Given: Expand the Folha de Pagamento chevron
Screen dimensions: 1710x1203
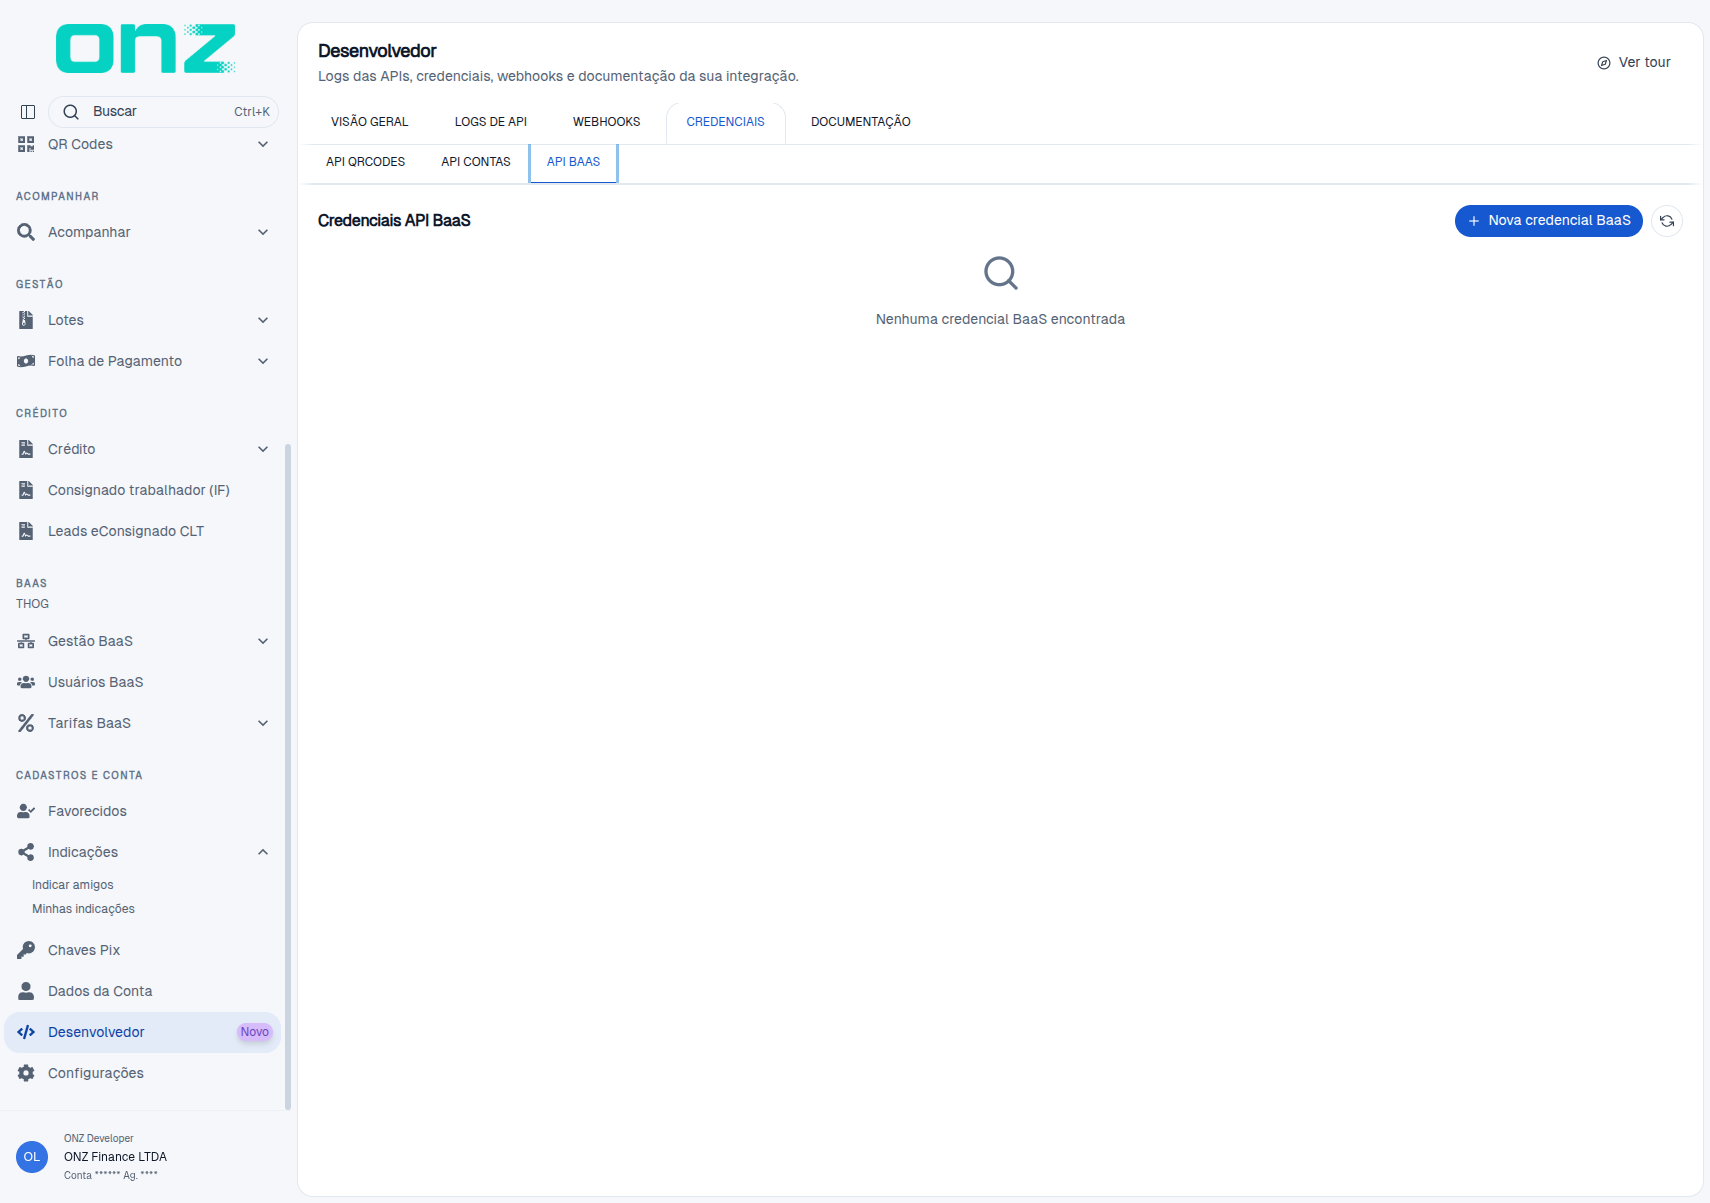Looking at the screenshot, I should click(263, 361).
